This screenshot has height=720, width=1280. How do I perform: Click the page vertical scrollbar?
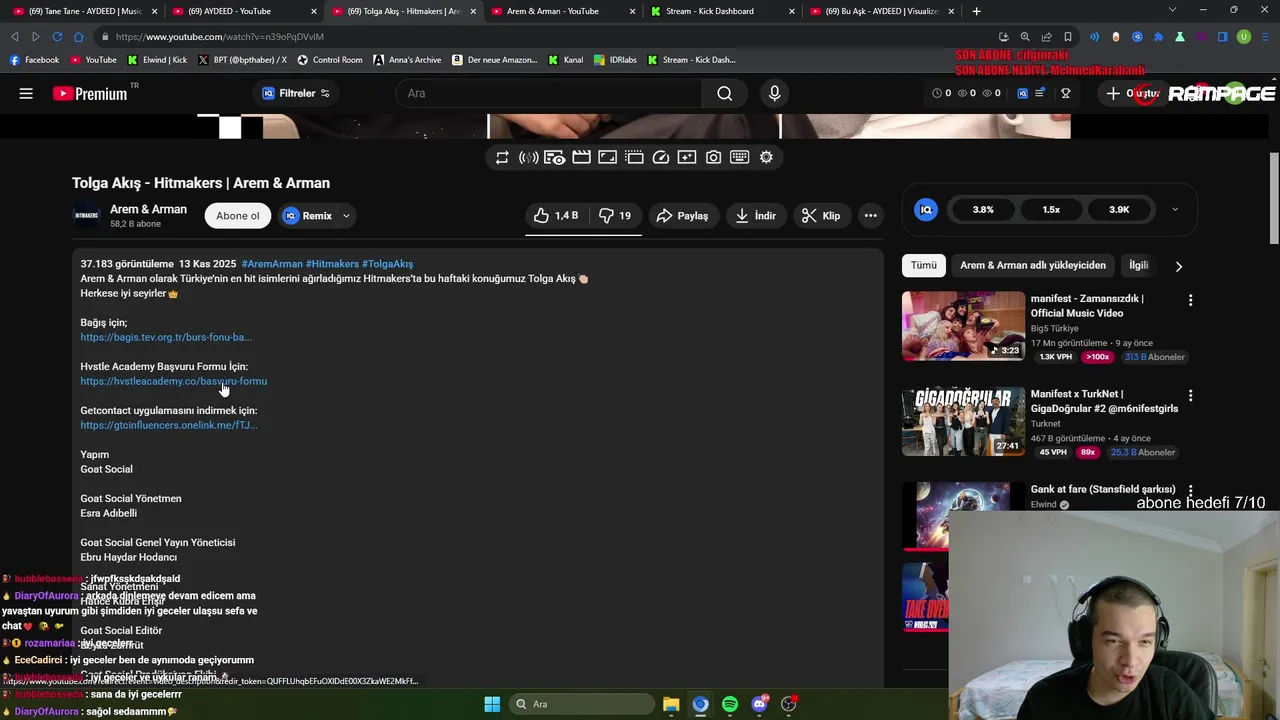[1274, 197]
